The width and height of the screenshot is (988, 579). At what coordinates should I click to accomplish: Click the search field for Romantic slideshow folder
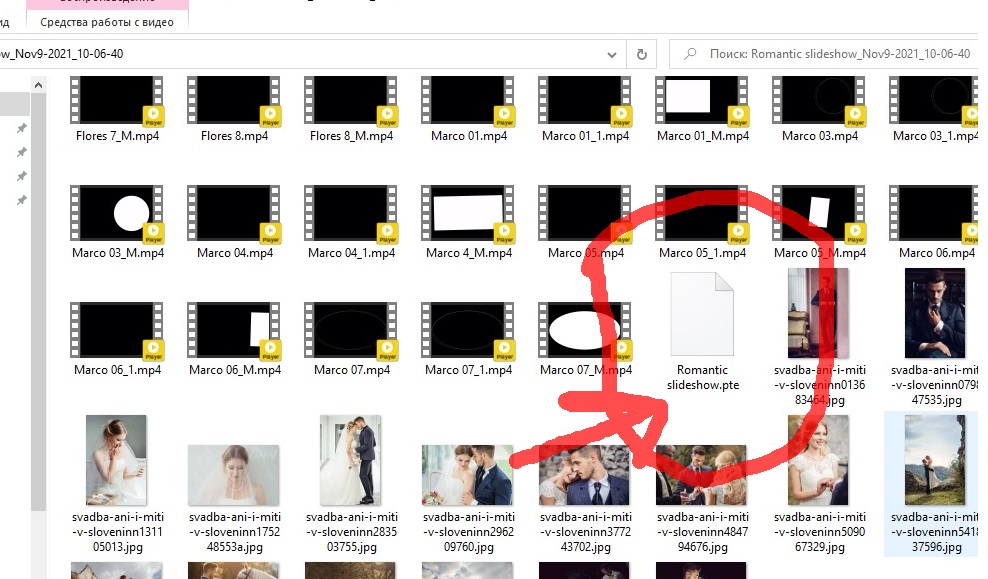(823, 54)
